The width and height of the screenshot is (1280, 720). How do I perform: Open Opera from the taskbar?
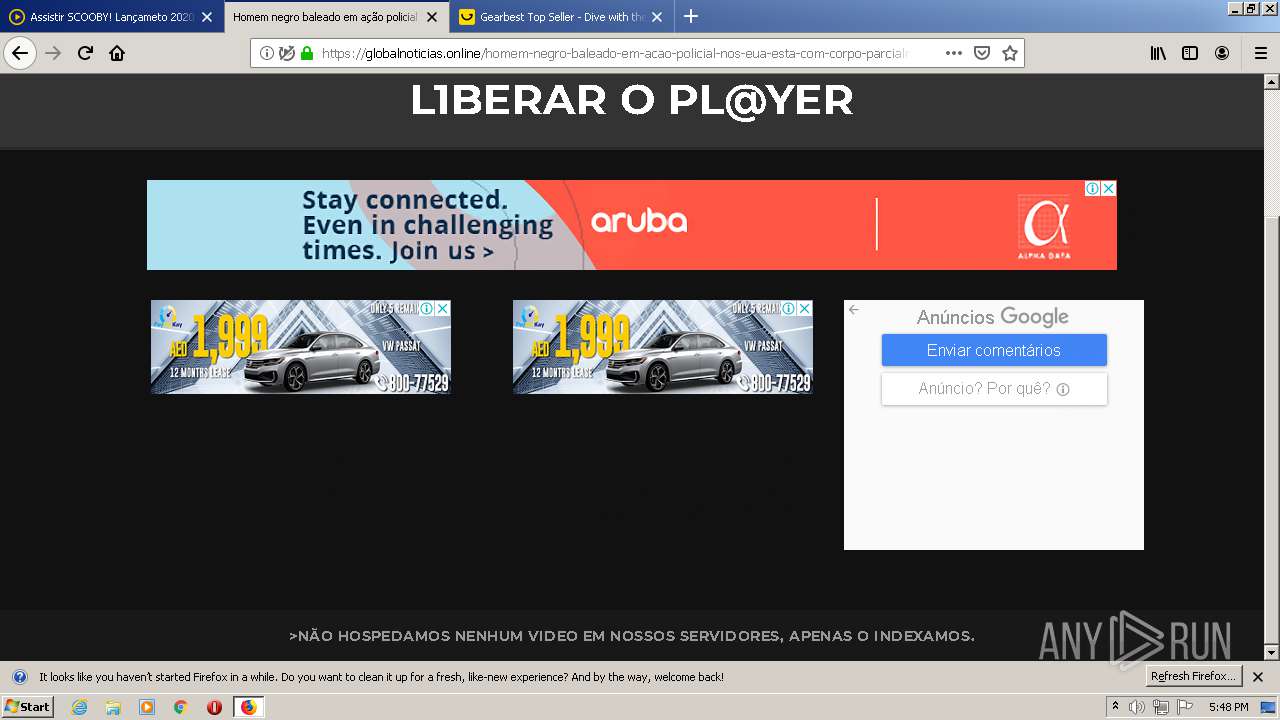pyautogui.click(x=214, y=707)
